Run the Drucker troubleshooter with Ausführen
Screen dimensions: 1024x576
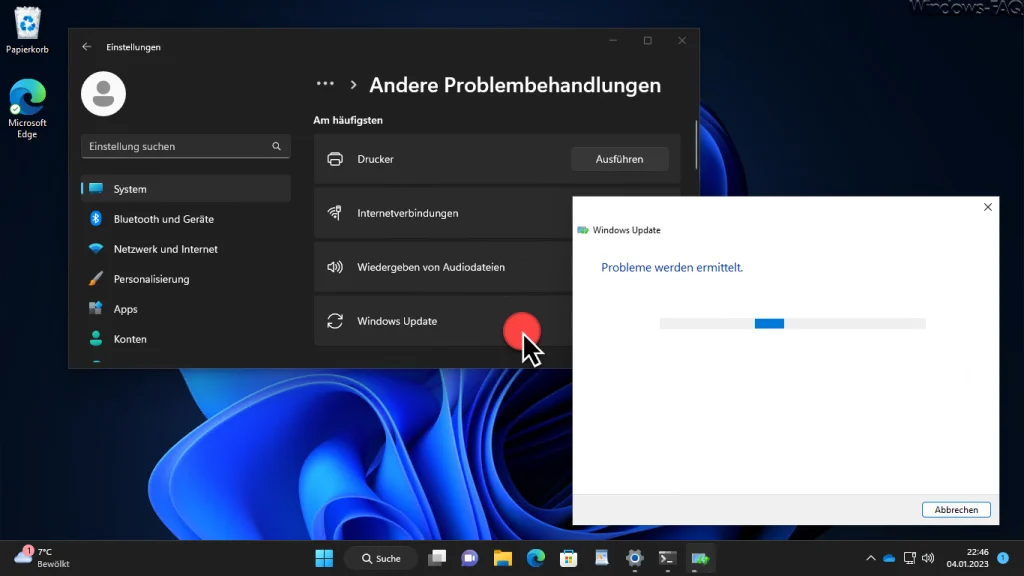pyautogui.click(x=619, y=159)
